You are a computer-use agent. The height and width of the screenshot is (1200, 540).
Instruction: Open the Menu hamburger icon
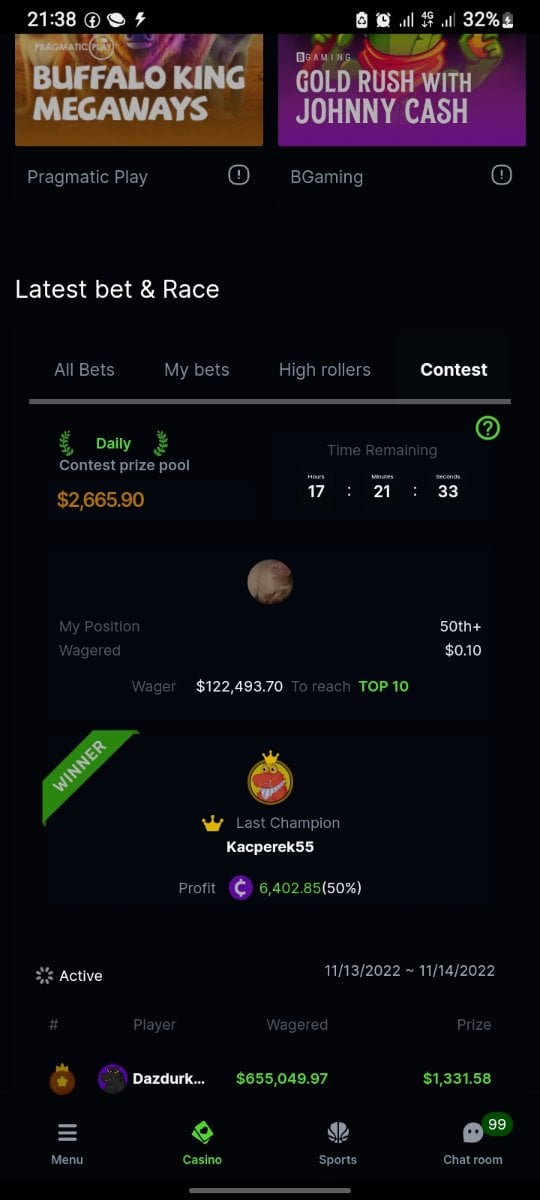[x=67, y=1133]
